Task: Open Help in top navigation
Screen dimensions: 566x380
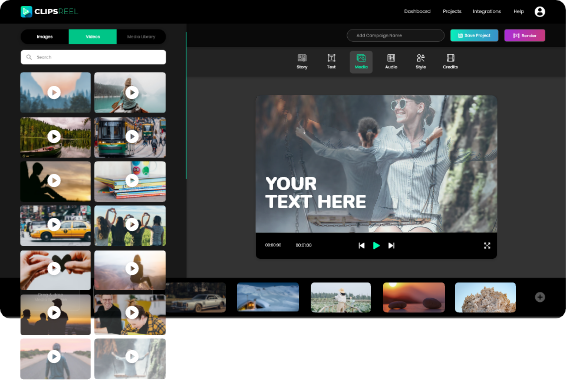Action: [519, 11]
